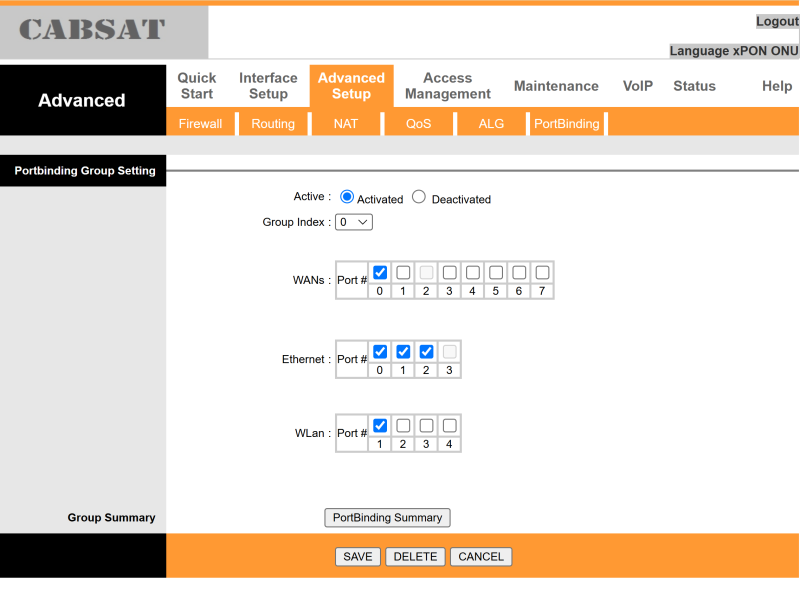Open the Firewall submenu

[200, 124]
